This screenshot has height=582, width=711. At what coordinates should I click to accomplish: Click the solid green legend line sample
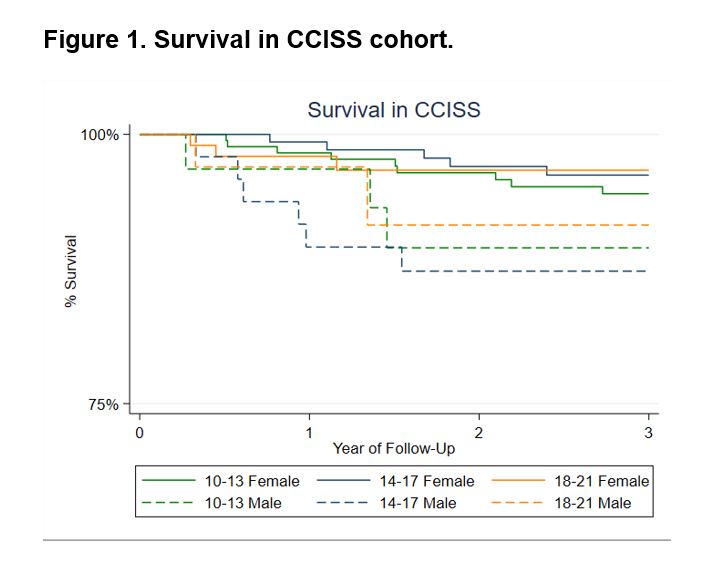(168, 481)
